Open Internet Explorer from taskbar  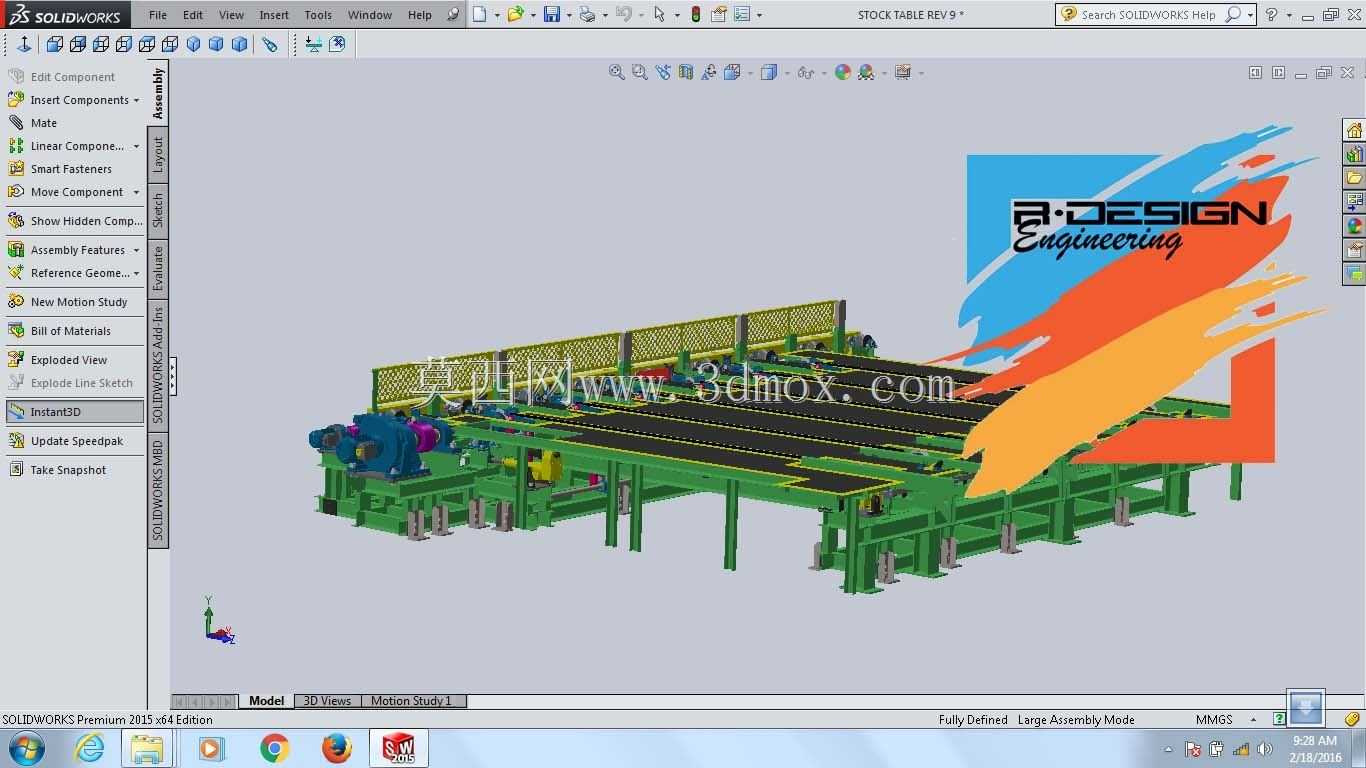point(89,748)
